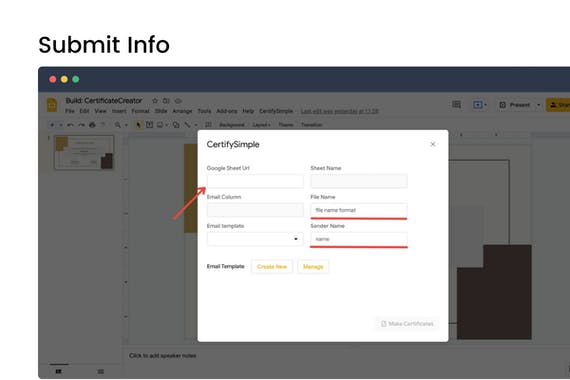This screenshot has height=380, width=570.
Task: Click the Transition toolbar button
Action: pyautogui.click(x=312, y=125)
